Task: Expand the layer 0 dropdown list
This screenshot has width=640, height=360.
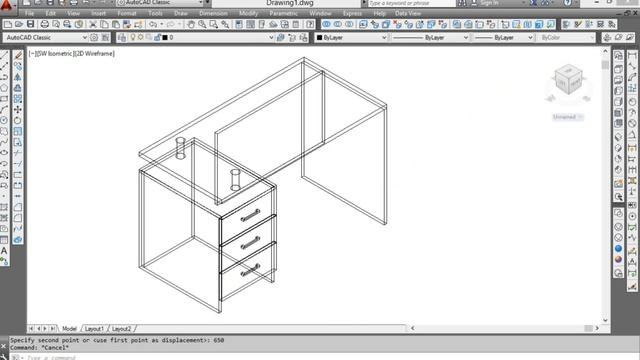Action: pos(271,38)
